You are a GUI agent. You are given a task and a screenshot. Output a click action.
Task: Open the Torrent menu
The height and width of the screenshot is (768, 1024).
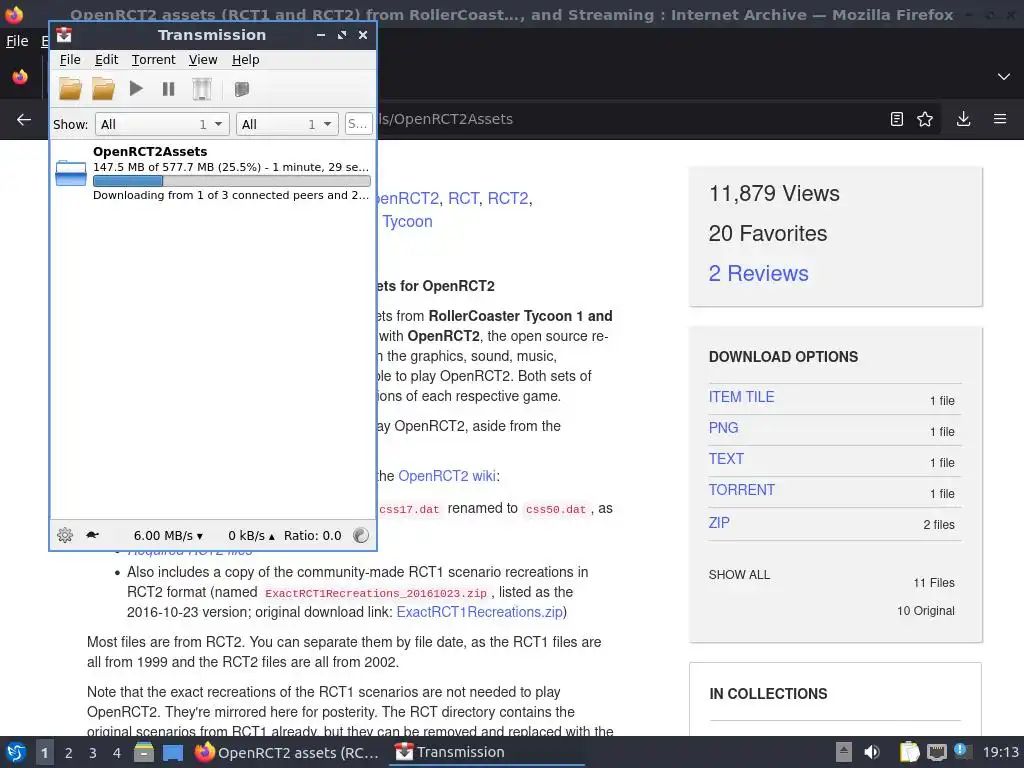[x=153, y=59]
